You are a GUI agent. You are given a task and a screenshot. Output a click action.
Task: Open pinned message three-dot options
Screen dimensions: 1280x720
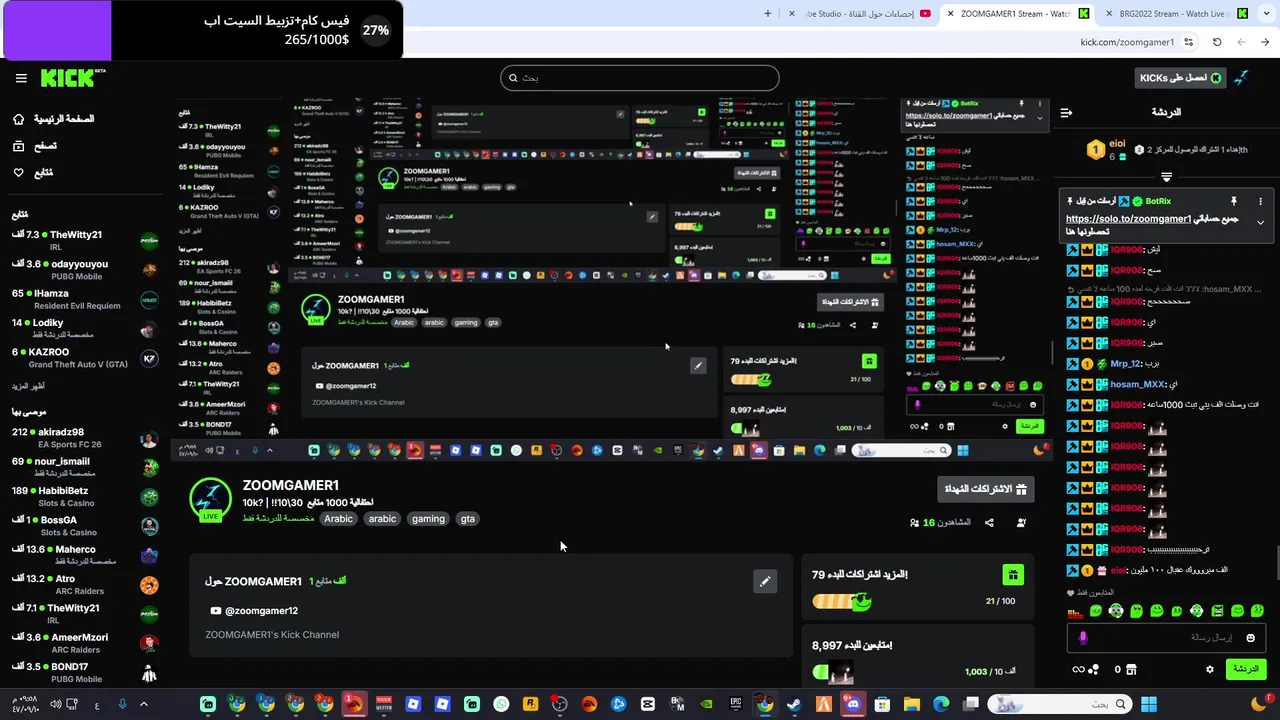tap(1261, 201)
